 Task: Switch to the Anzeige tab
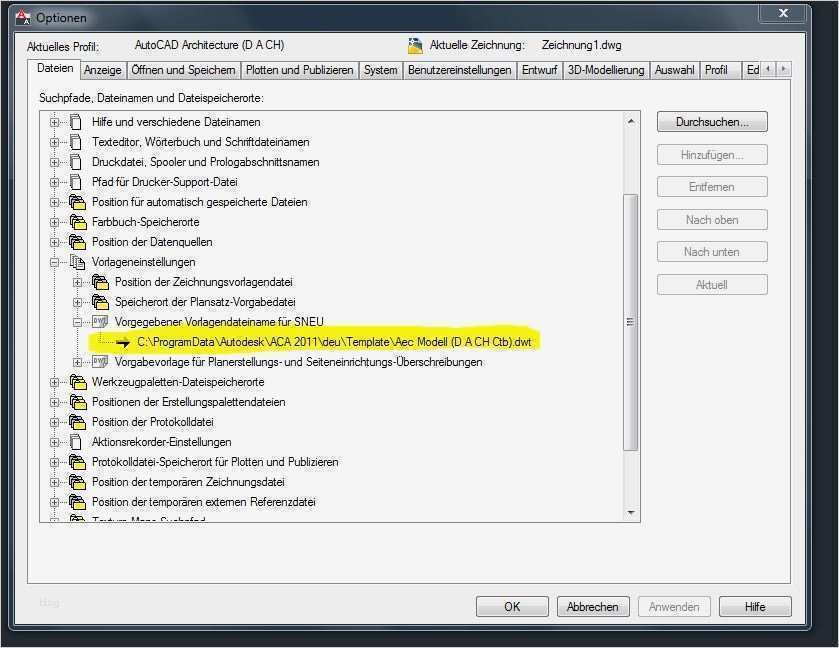[103, 70]
